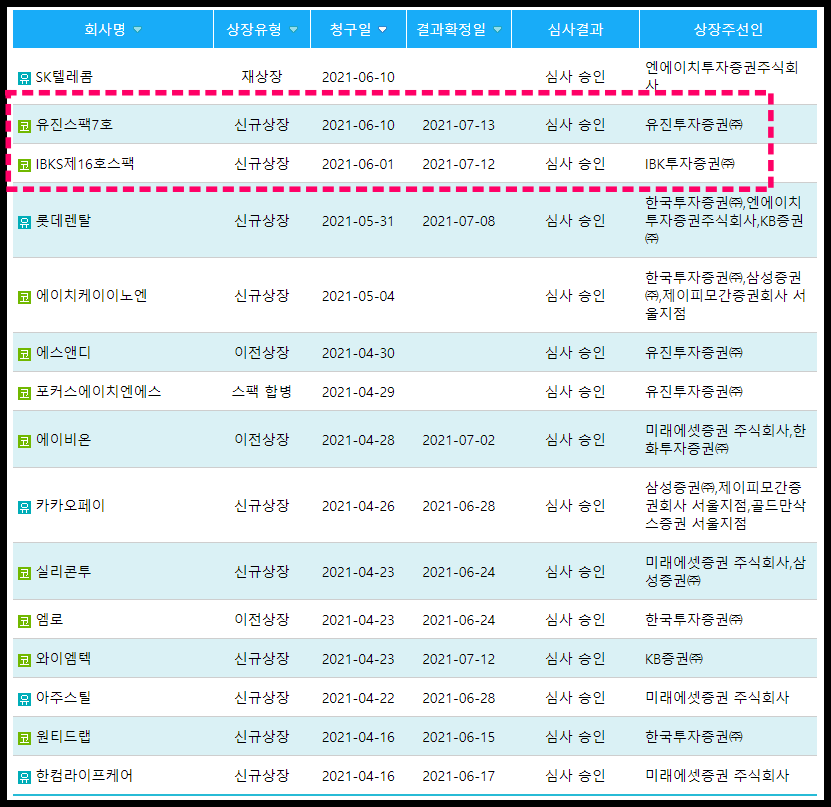
Task: Select the 2021-06-15 result date
Action: (458, 738)
